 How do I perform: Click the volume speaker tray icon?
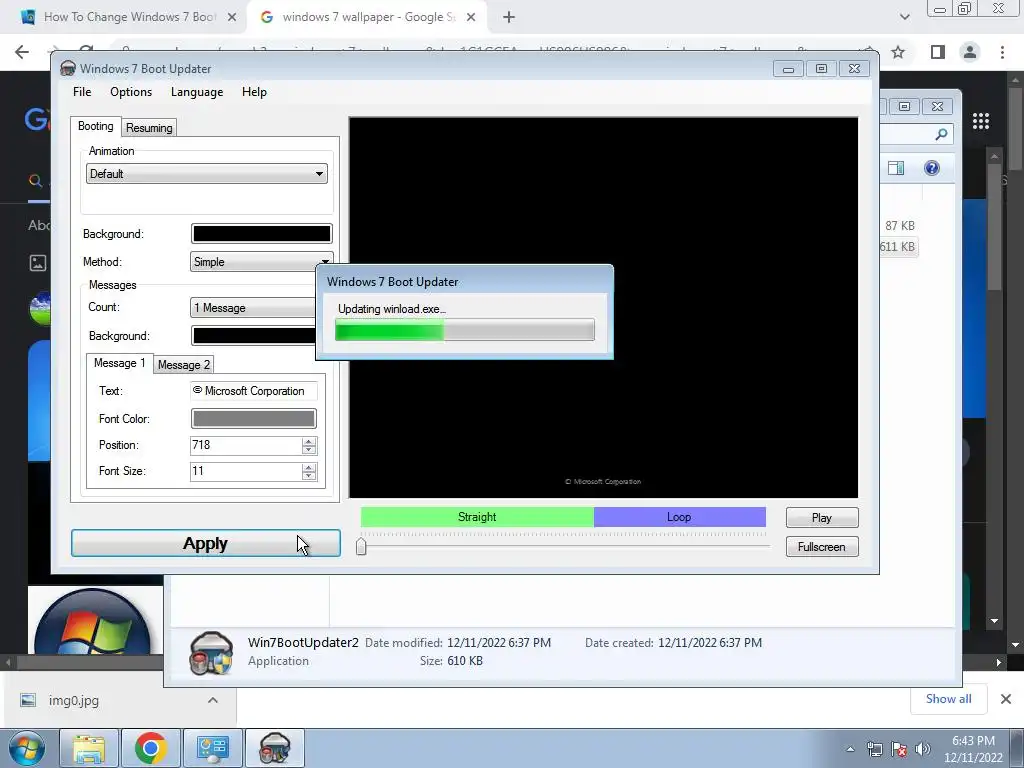pos(923,749)
